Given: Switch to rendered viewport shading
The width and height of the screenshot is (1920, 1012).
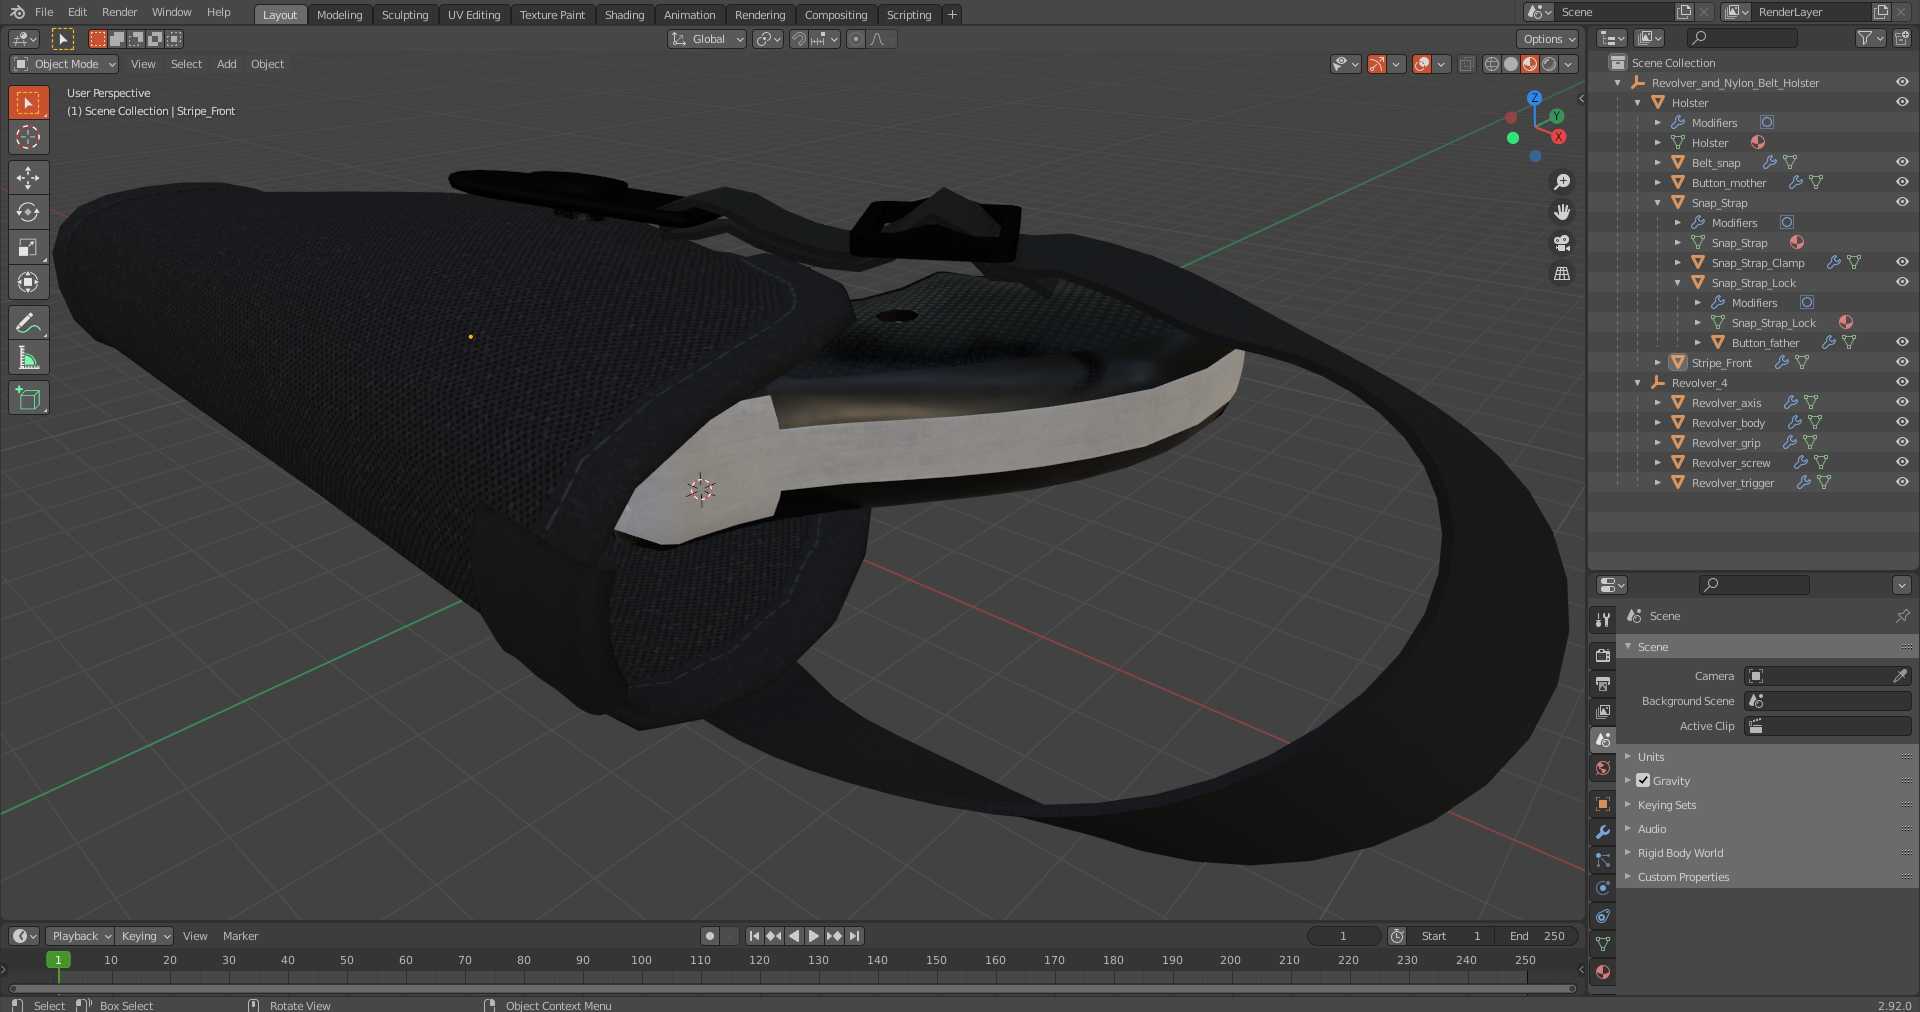Looking at the screenshot, I should pyautogui.click(x=1549, y=64).
